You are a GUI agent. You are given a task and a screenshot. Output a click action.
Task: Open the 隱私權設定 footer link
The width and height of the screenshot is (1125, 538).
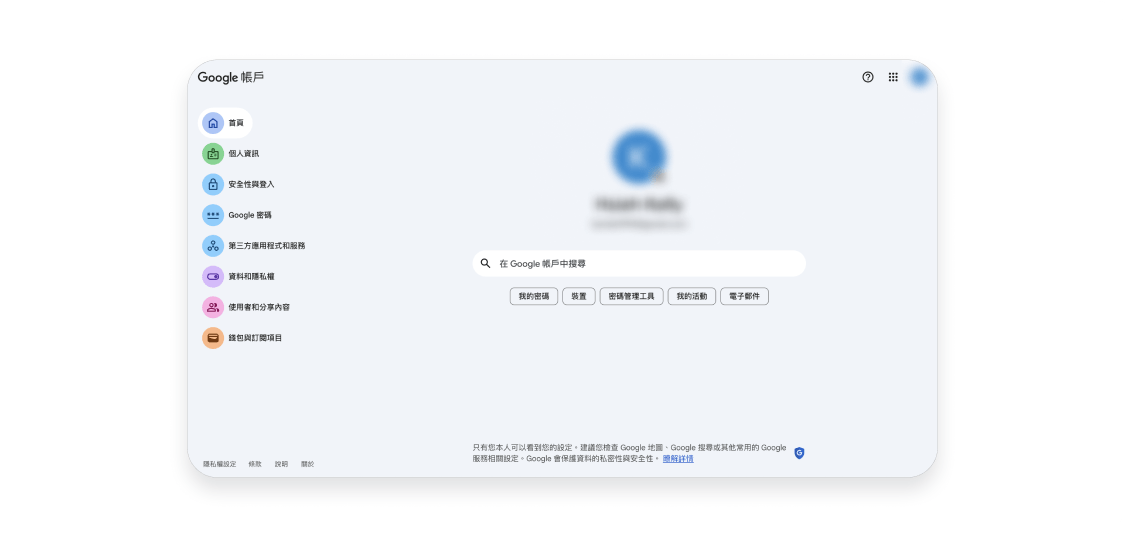pos(220,464)
